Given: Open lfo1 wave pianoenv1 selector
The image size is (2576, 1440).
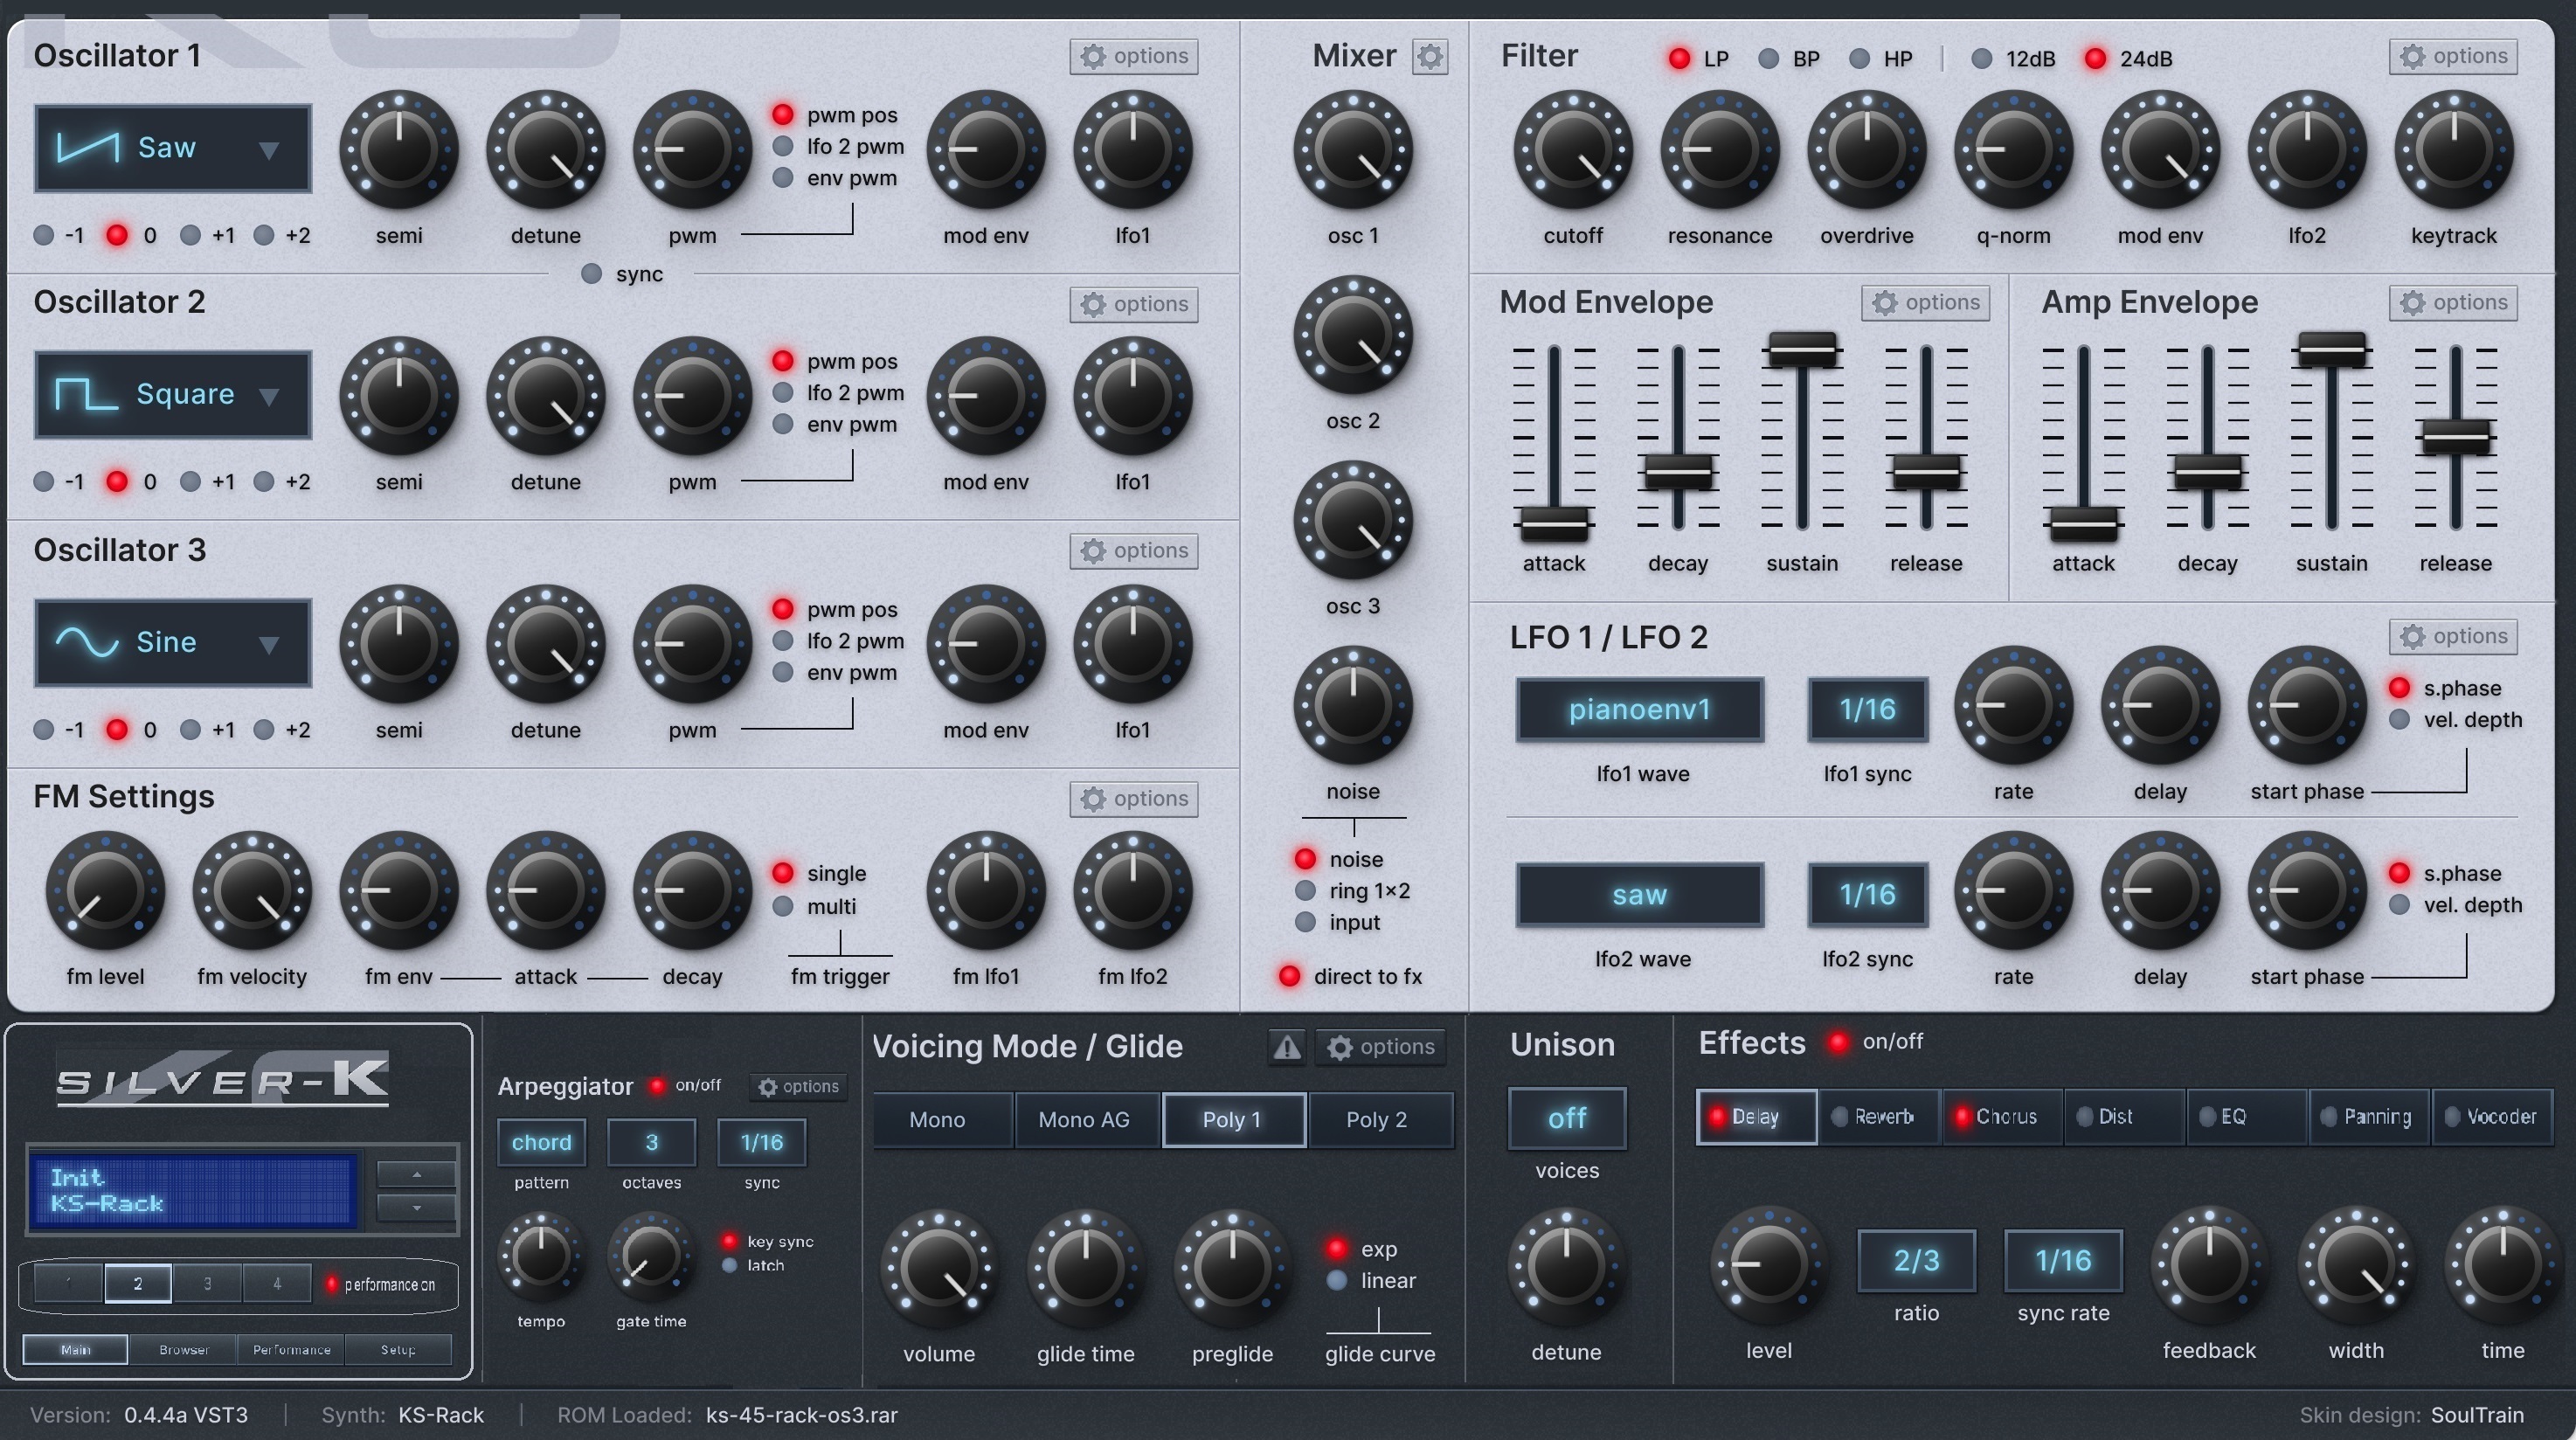Looking at the screenshot, I should [x=1640, y=710].
